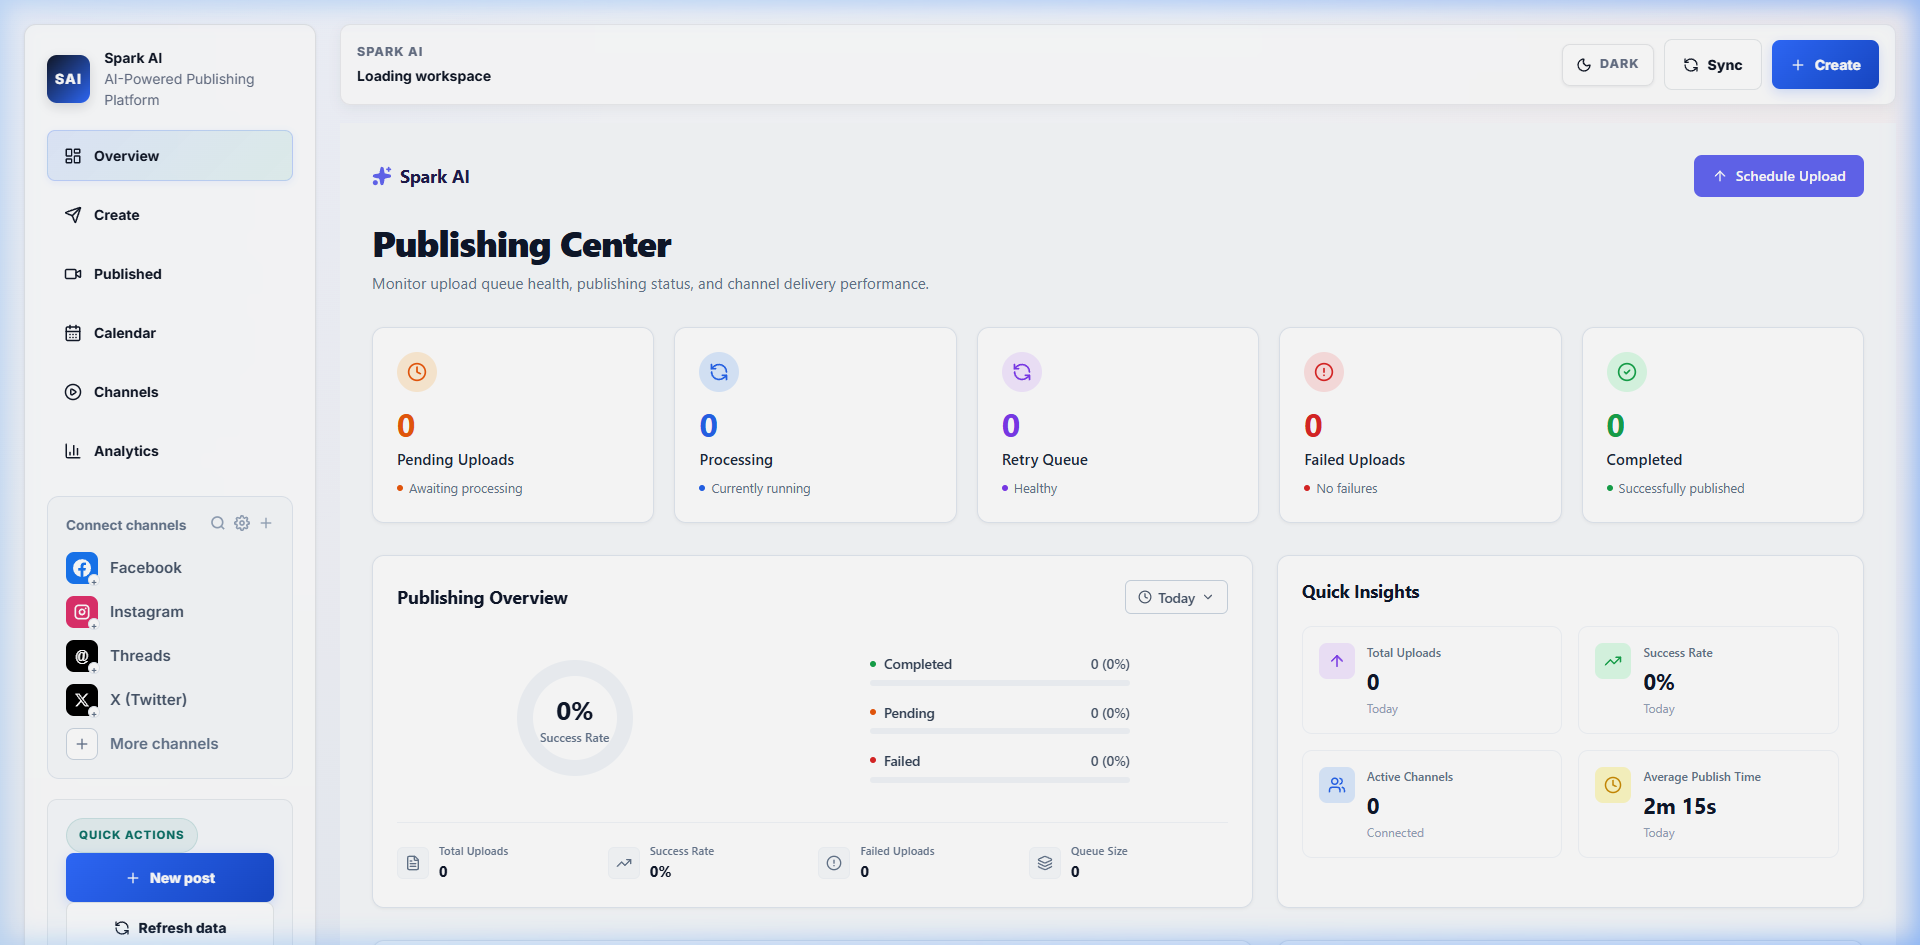Click the 0% Success Rate donut chart
The image size is (1920, 945).
[575, 718]
